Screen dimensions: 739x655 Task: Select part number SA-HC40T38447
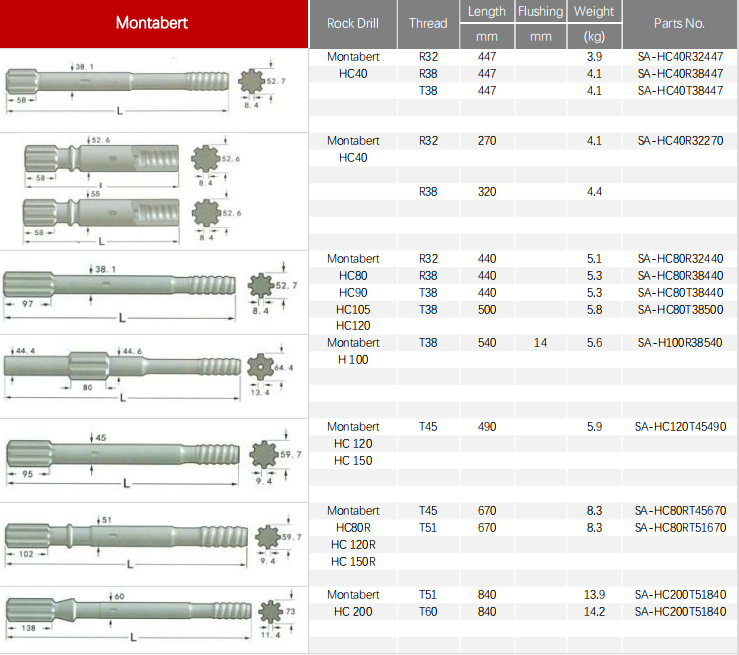[x=680, y=91]
